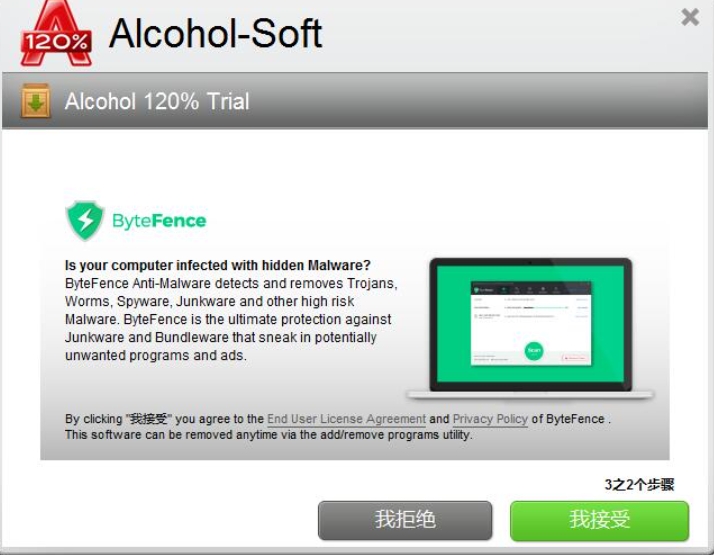714x555 pixels.
Task: Click the 3之2个步骤 step indicator
Action: 639,485
